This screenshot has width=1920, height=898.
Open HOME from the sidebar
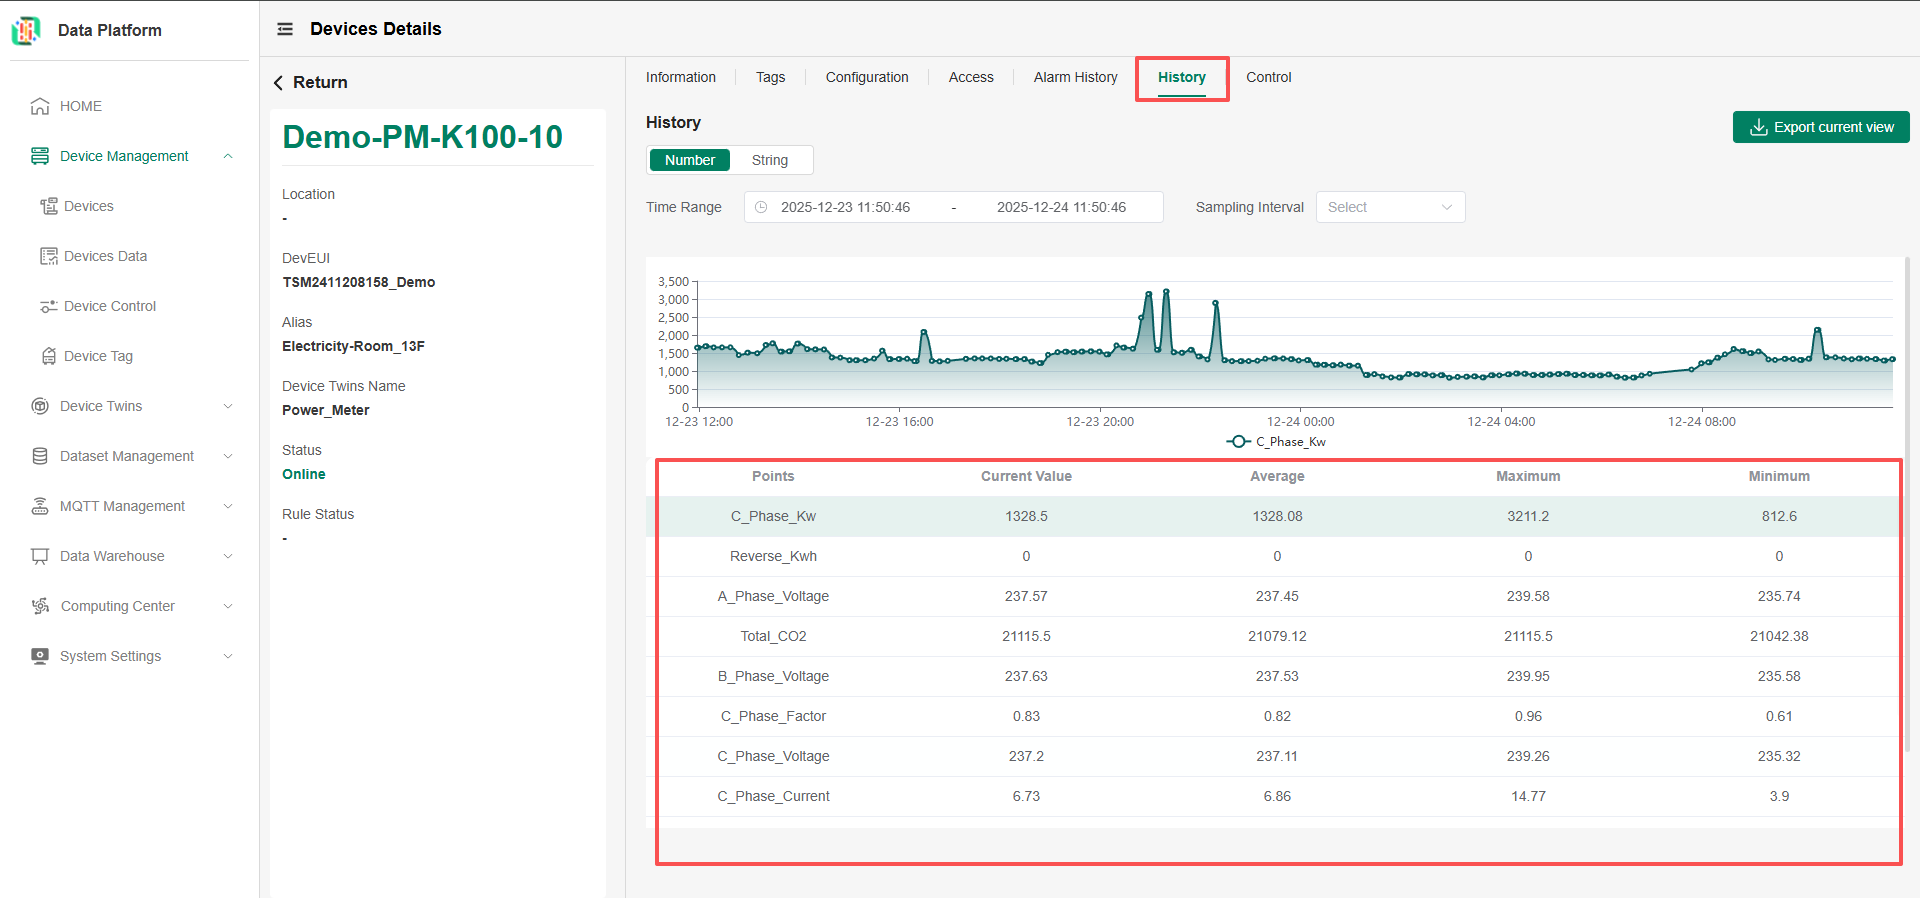point(80,106)
